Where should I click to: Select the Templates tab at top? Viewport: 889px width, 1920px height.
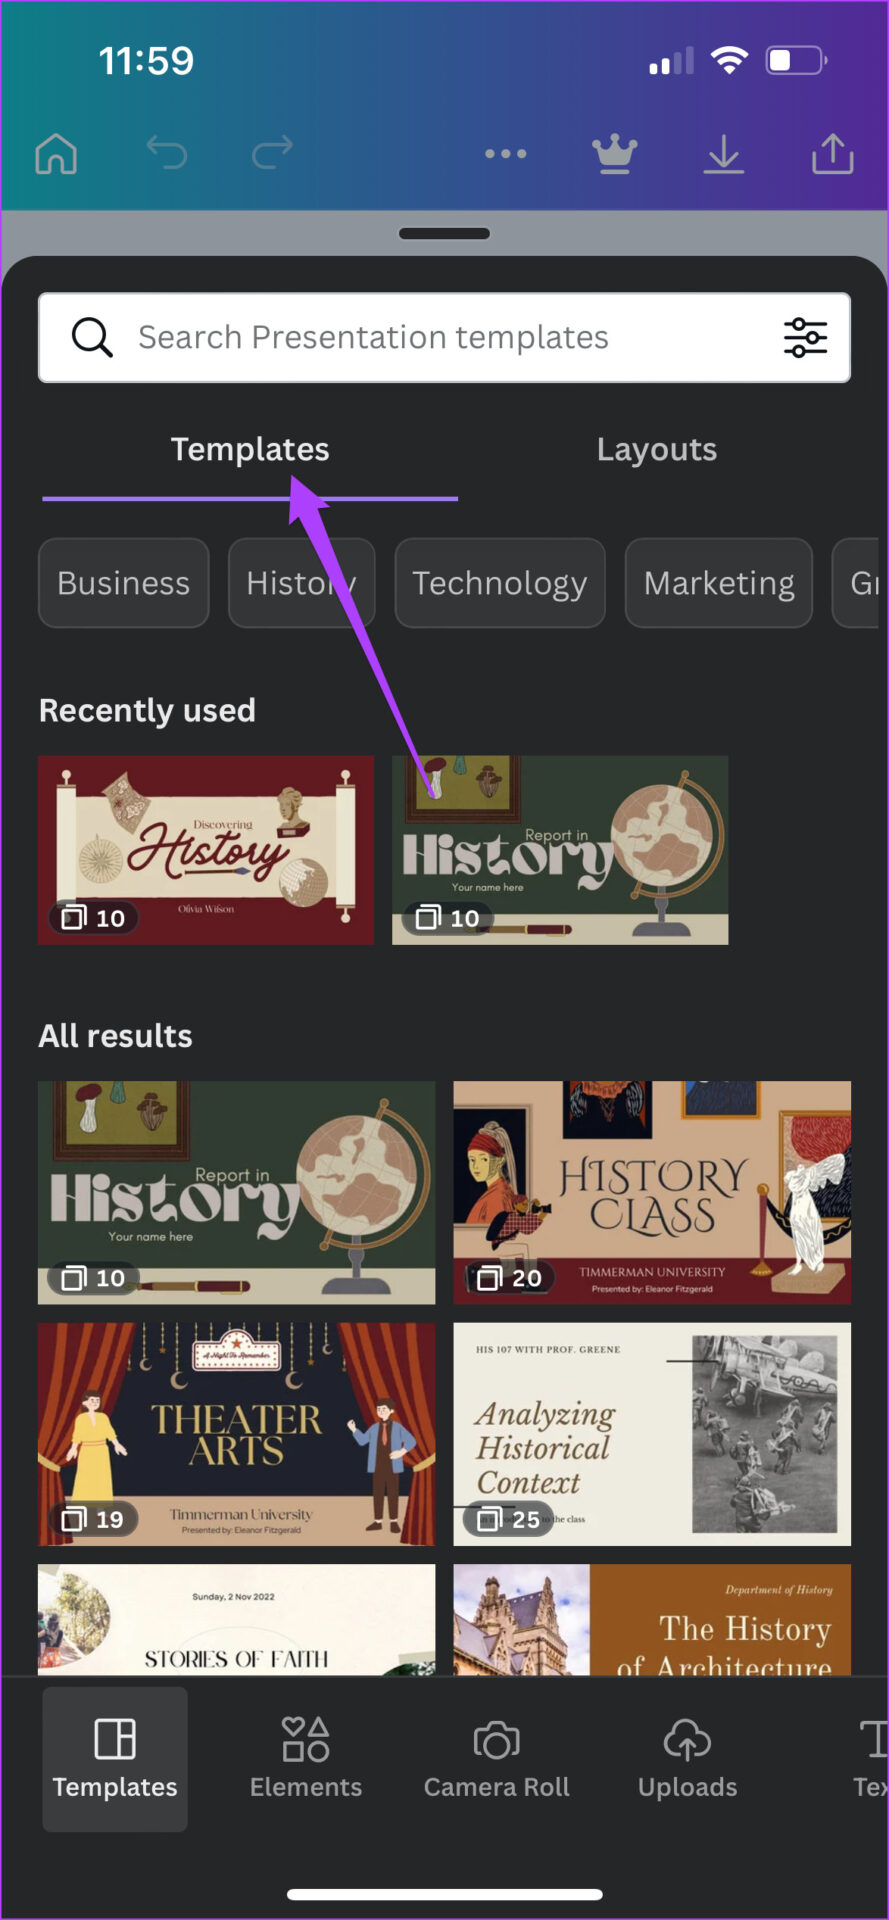[x=249, y=450]
